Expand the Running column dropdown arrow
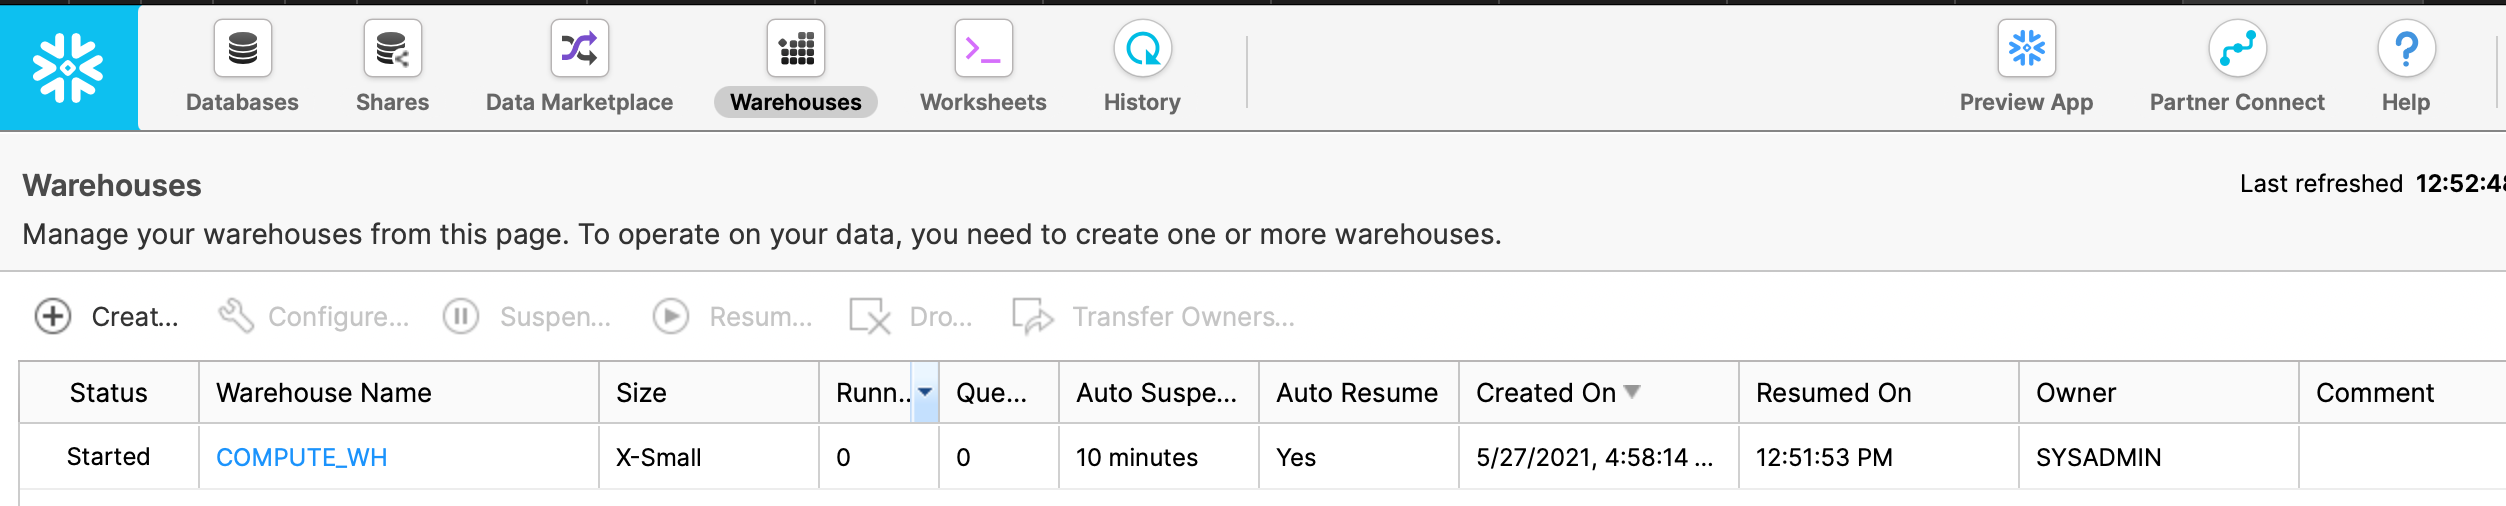Viewport: 2506px width, 506px height. [x=925, y=392]
